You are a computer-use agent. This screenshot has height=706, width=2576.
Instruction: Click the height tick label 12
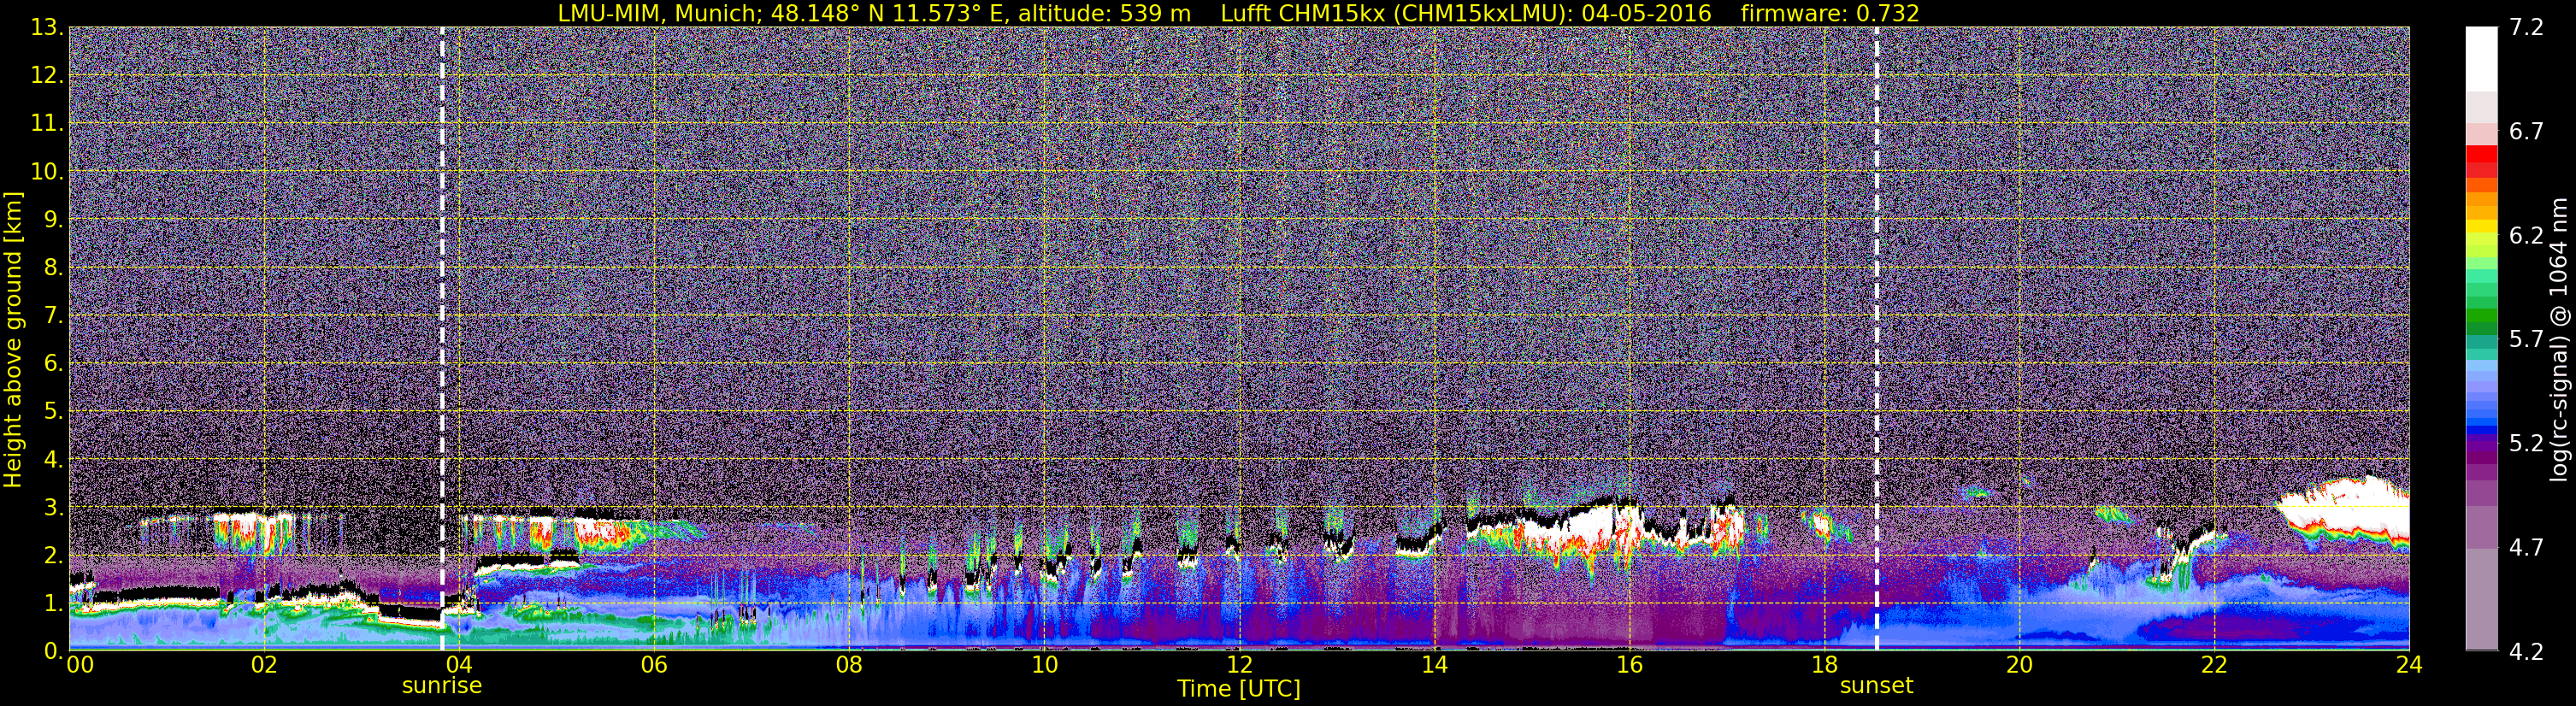[x=46, y=75]
